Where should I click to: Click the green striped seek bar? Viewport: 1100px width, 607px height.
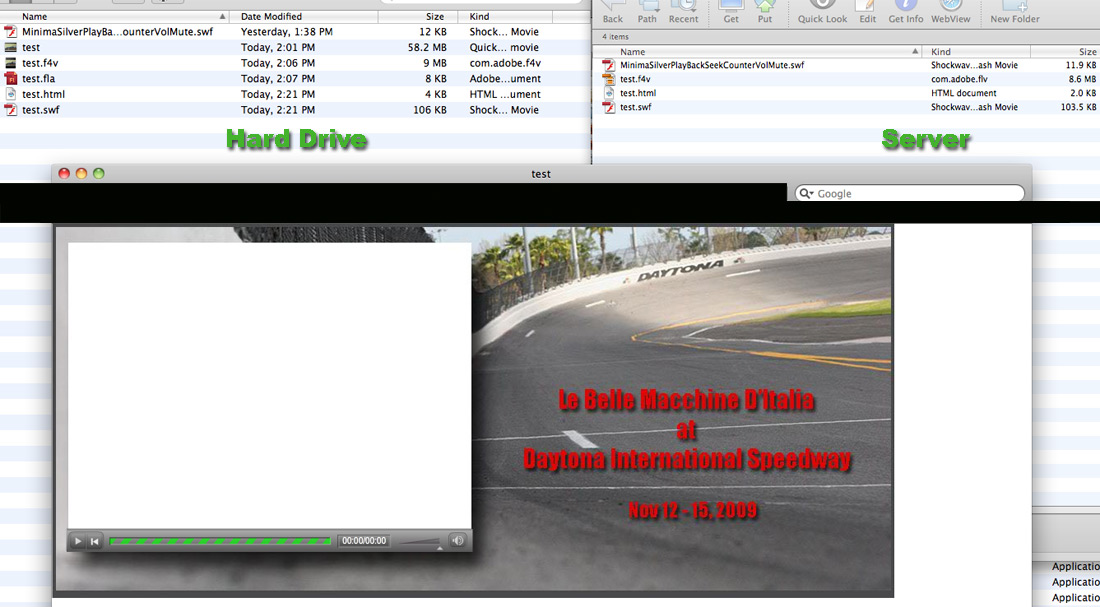click(220, 541)
